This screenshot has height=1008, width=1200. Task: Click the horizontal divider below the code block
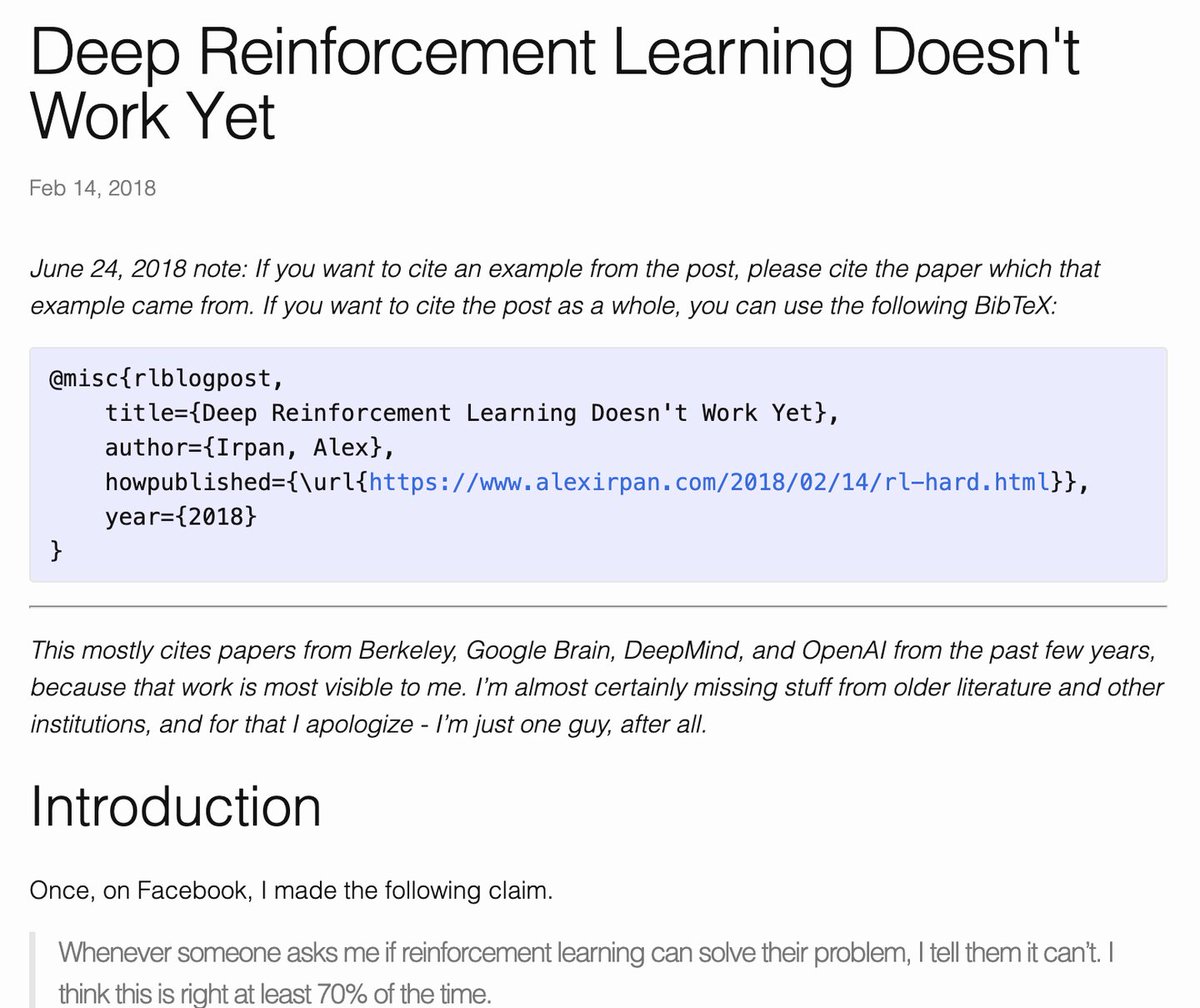tap(598, 606)
